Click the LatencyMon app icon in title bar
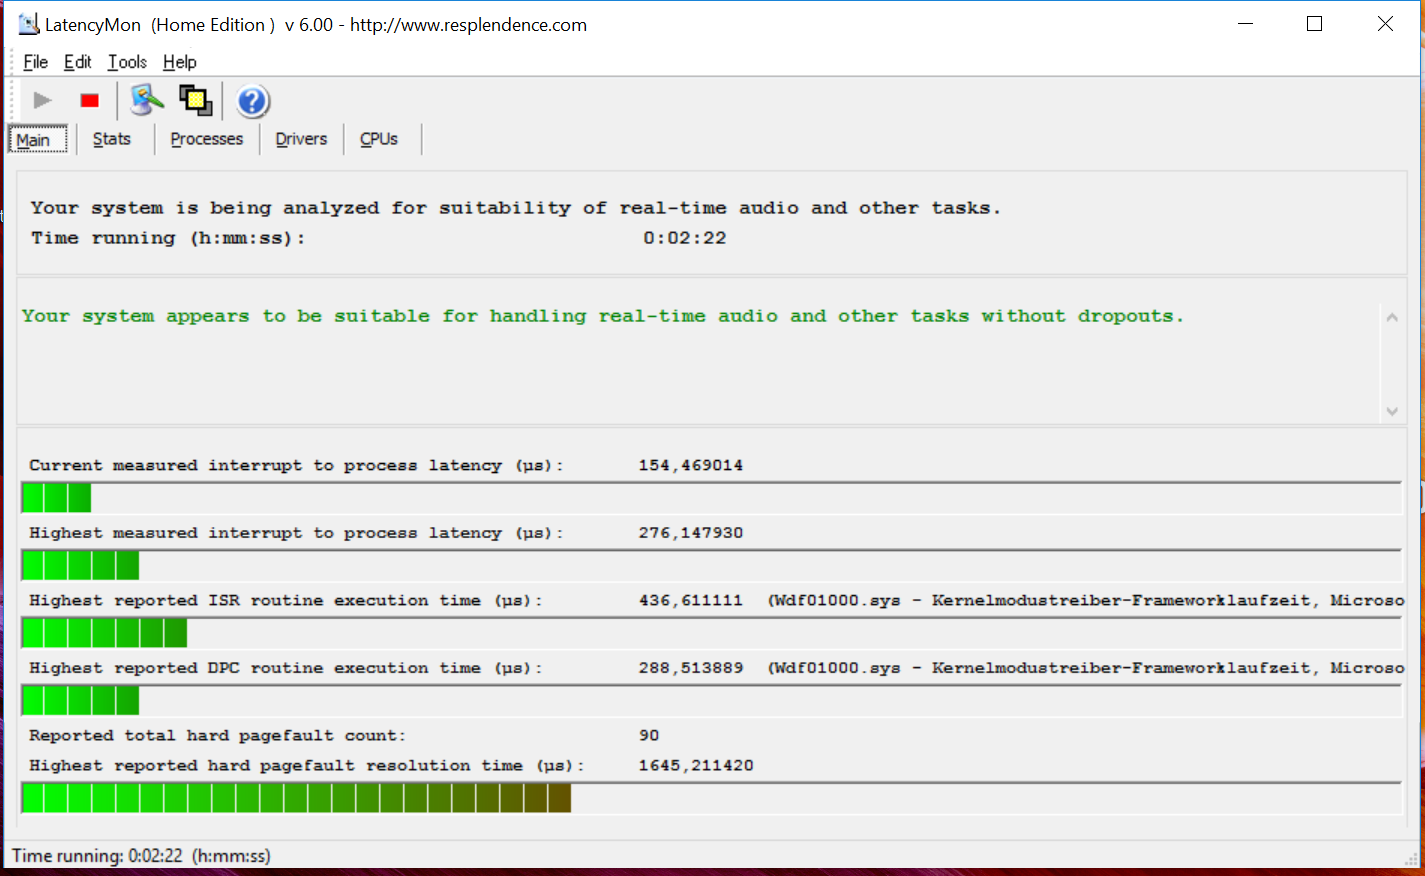The width and height of the screenshot is (1425, 876). (x=28, y=24)
